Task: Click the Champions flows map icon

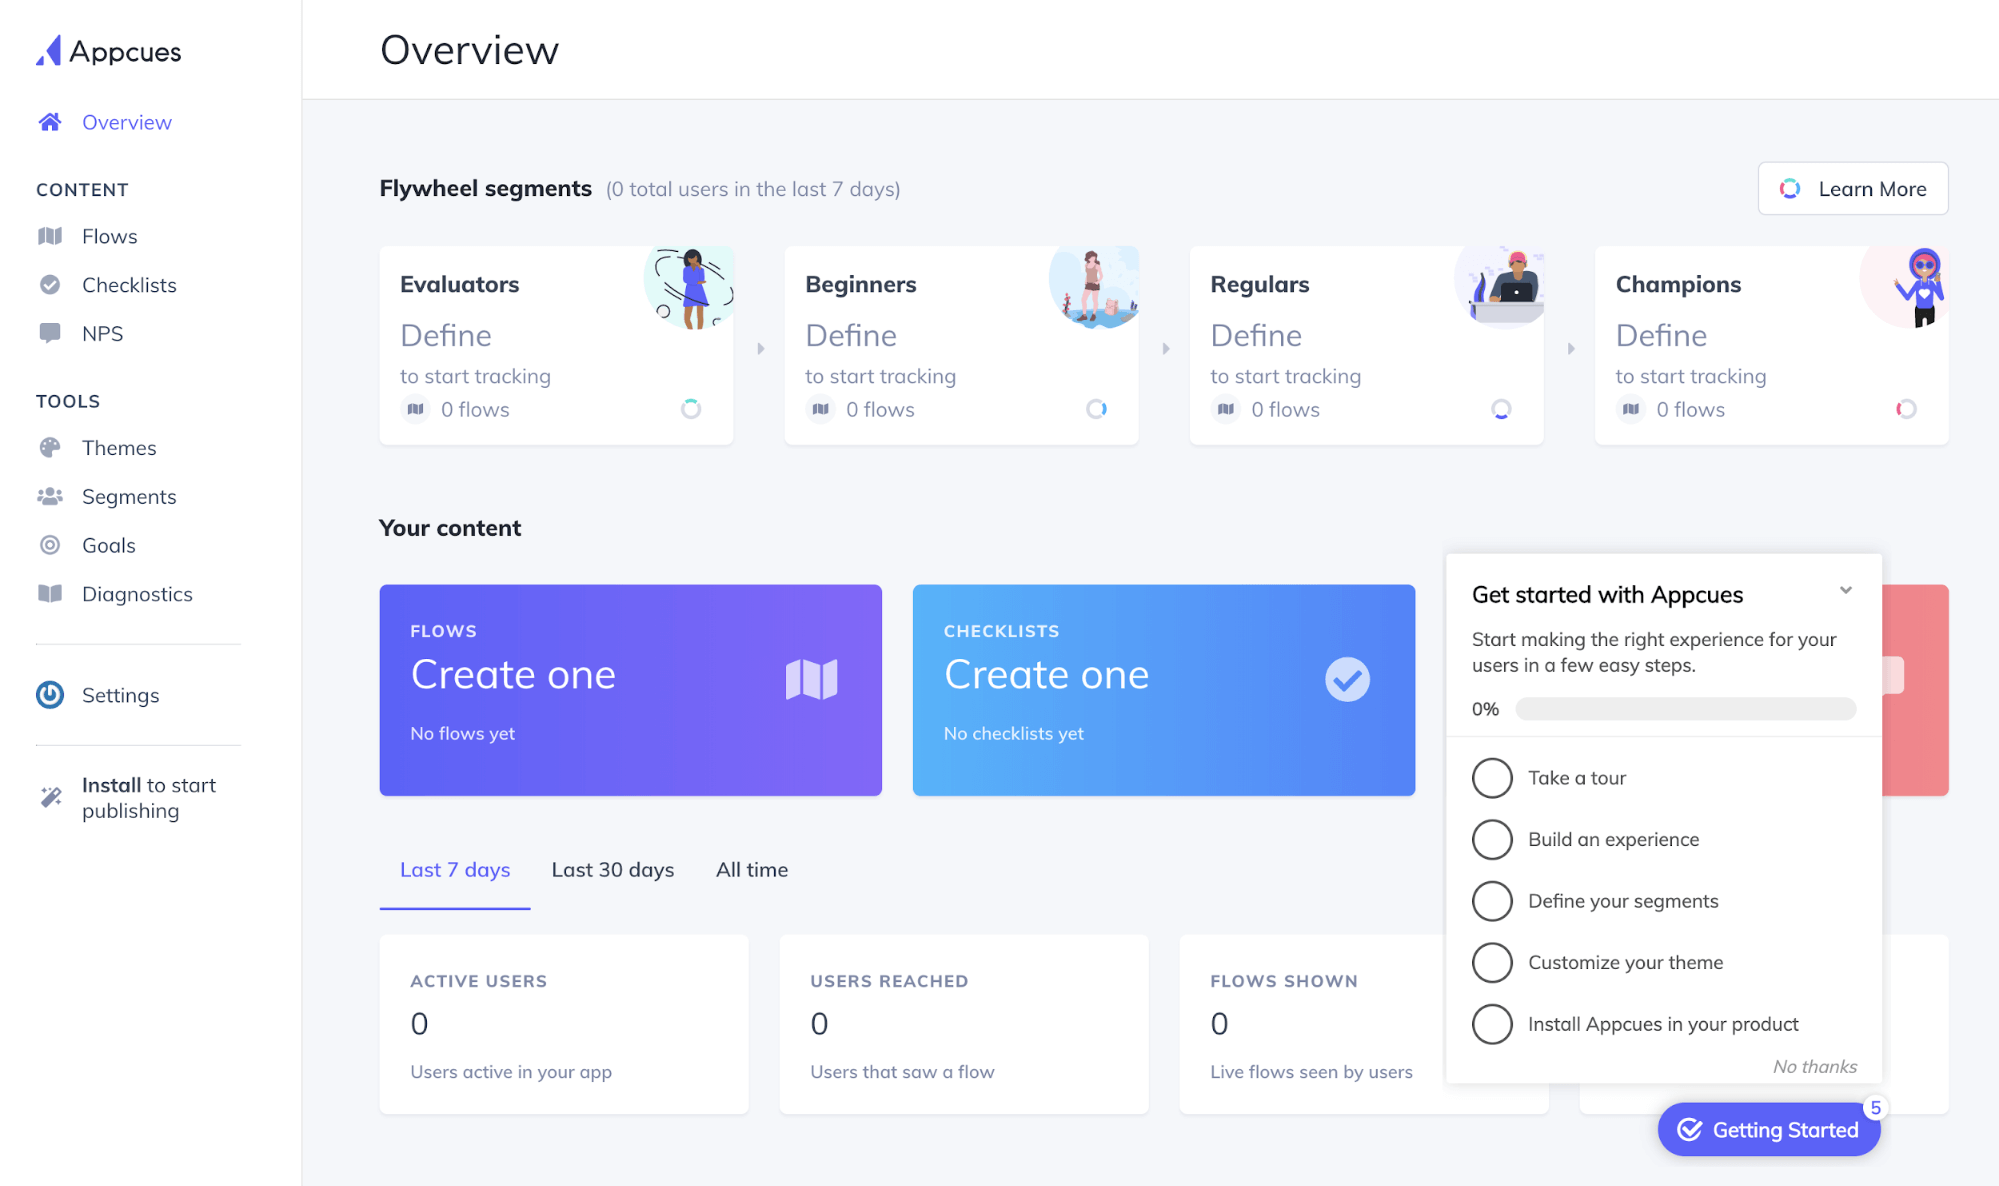Action: click(1631, 409)
